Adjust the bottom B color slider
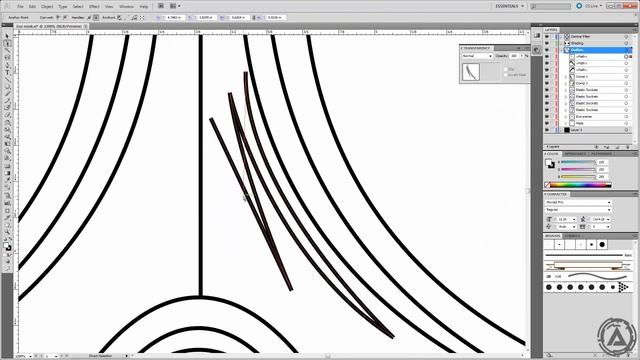Screen dimensions: 640x360 (578, 177)
